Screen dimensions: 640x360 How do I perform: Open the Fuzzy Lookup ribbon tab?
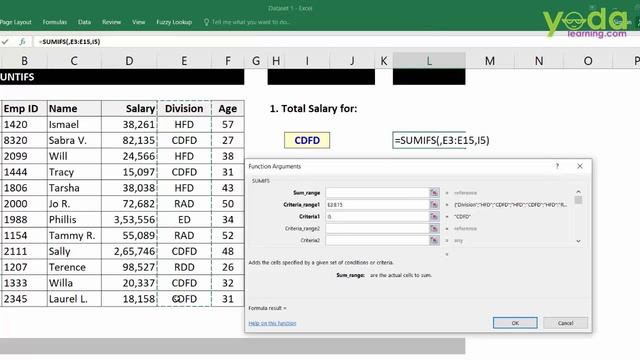(174, 22)
